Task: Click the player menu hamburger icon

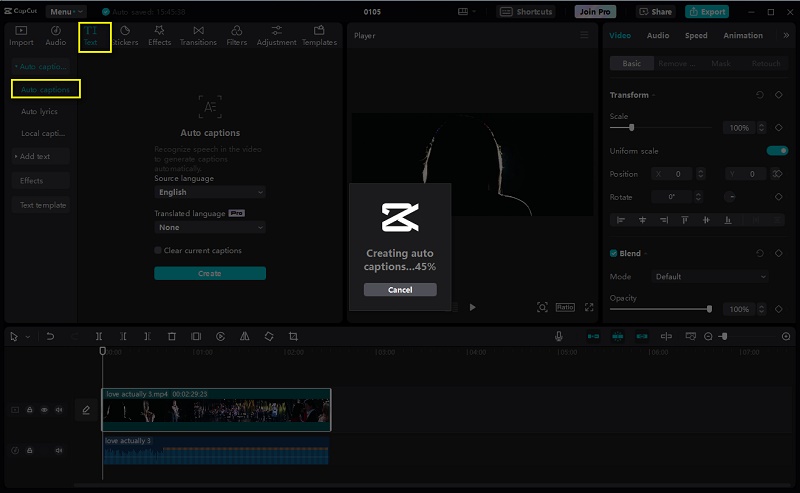Action: click(584, 35)
